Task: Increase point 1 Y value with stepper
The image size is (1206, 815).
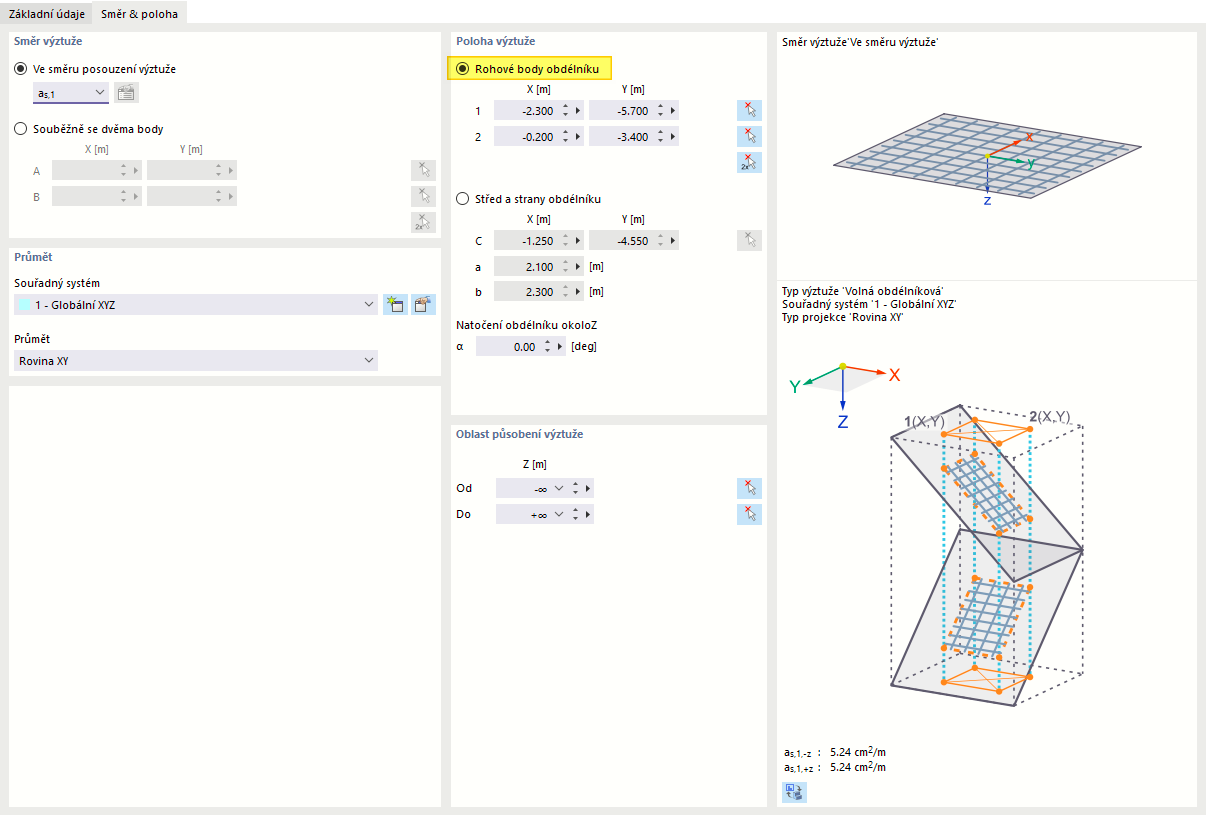Action: tap(660, 107)
